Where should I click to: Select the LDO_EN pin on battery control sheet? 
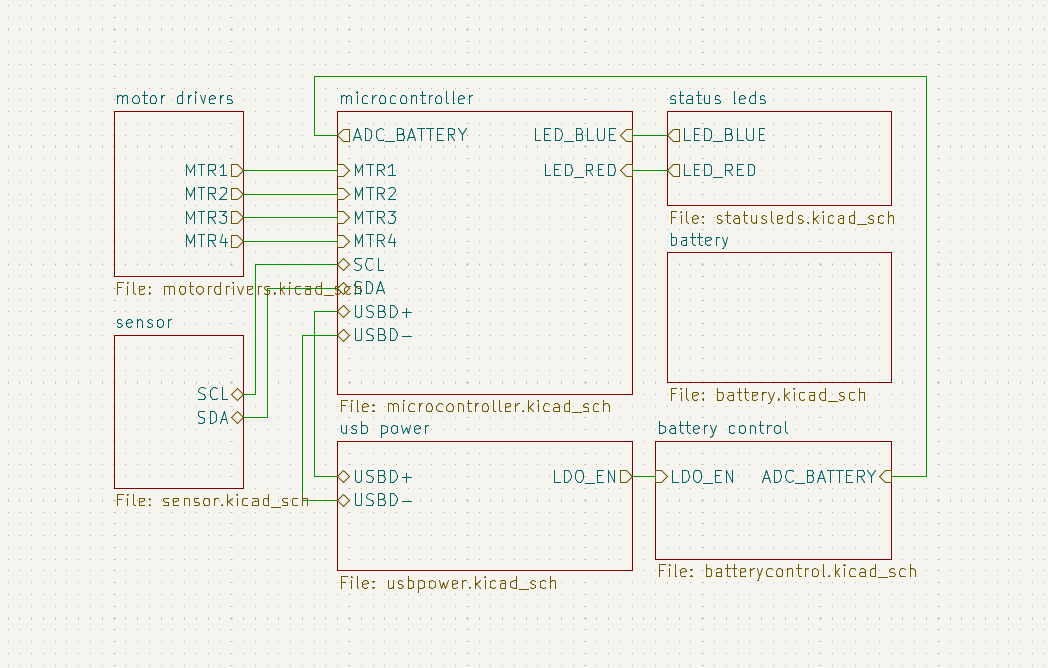(x=695, y=477)
